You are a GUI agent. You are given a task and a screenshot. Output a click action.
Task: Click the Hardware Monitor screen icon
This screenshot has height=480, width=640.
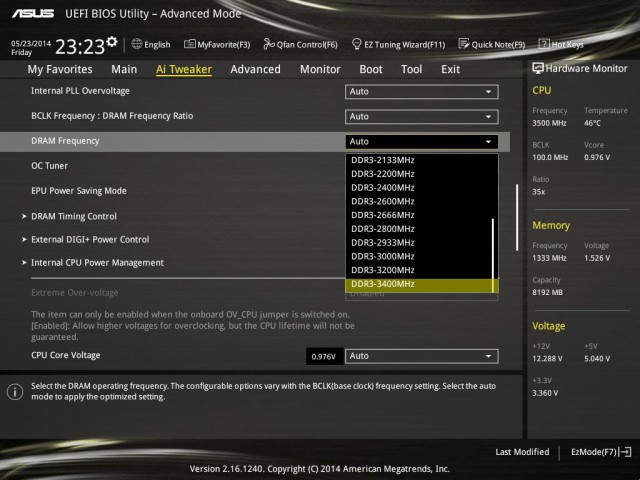(538, 68)
